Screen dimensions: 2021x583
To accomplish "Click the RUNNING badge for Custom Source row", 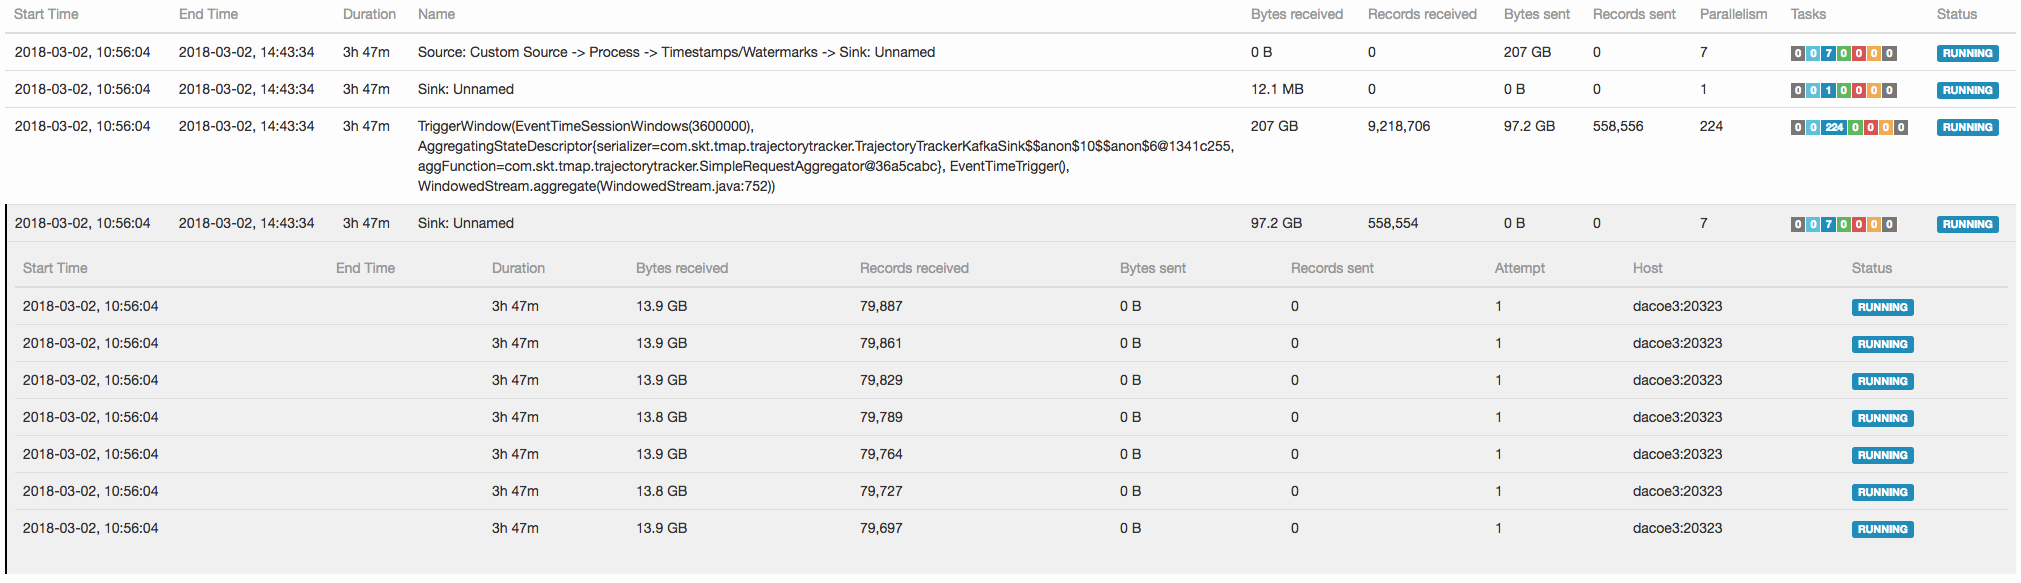I will 1966,53.
